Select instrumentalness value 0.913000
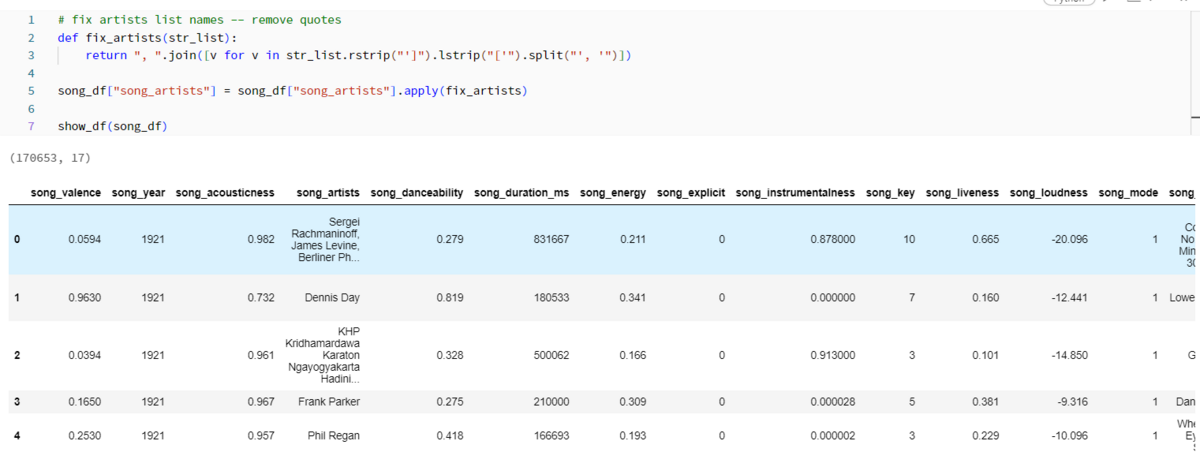The image size is (1200, 467). (832, 355)
